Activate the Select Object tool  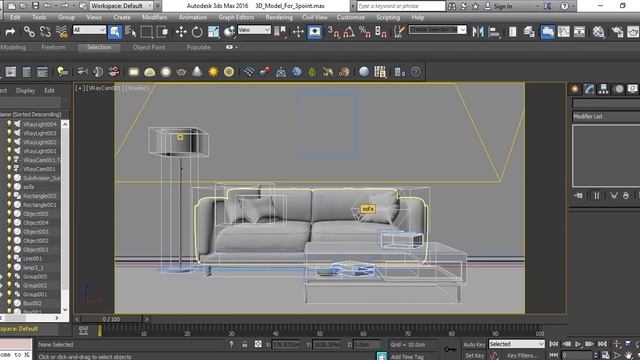tap(115, 31)
